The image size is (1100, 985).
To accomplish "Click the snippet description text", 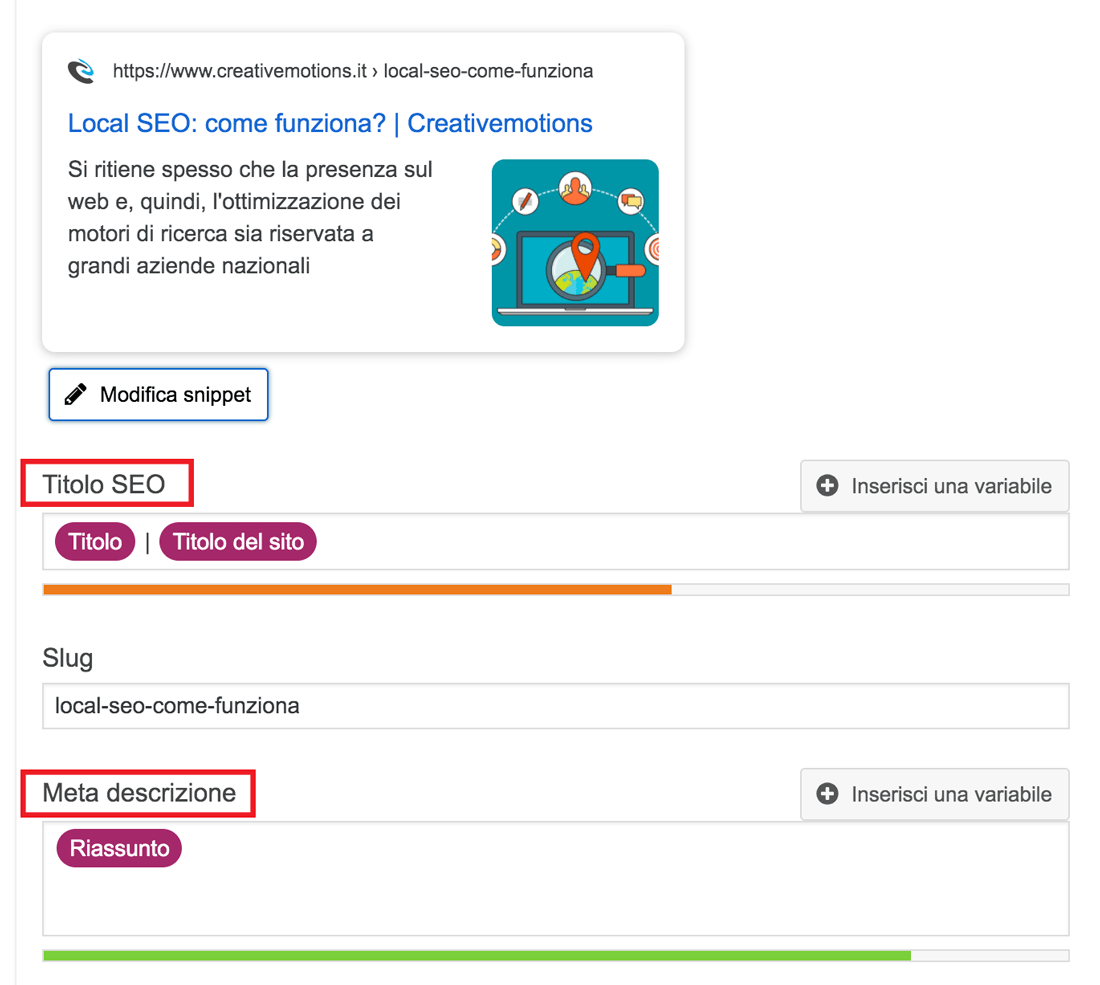I will (x=250, y=217).
